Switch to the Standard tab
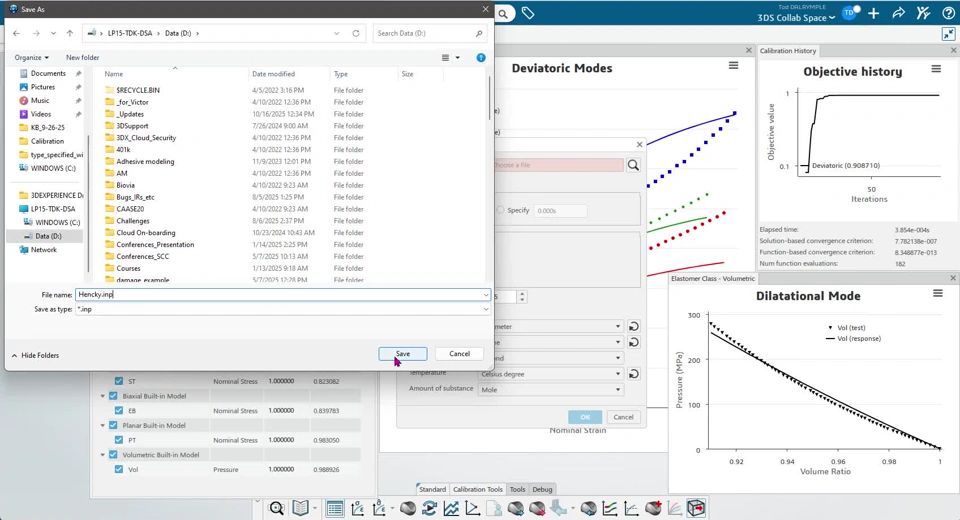 pyautogui.click(x=432, y=489)
